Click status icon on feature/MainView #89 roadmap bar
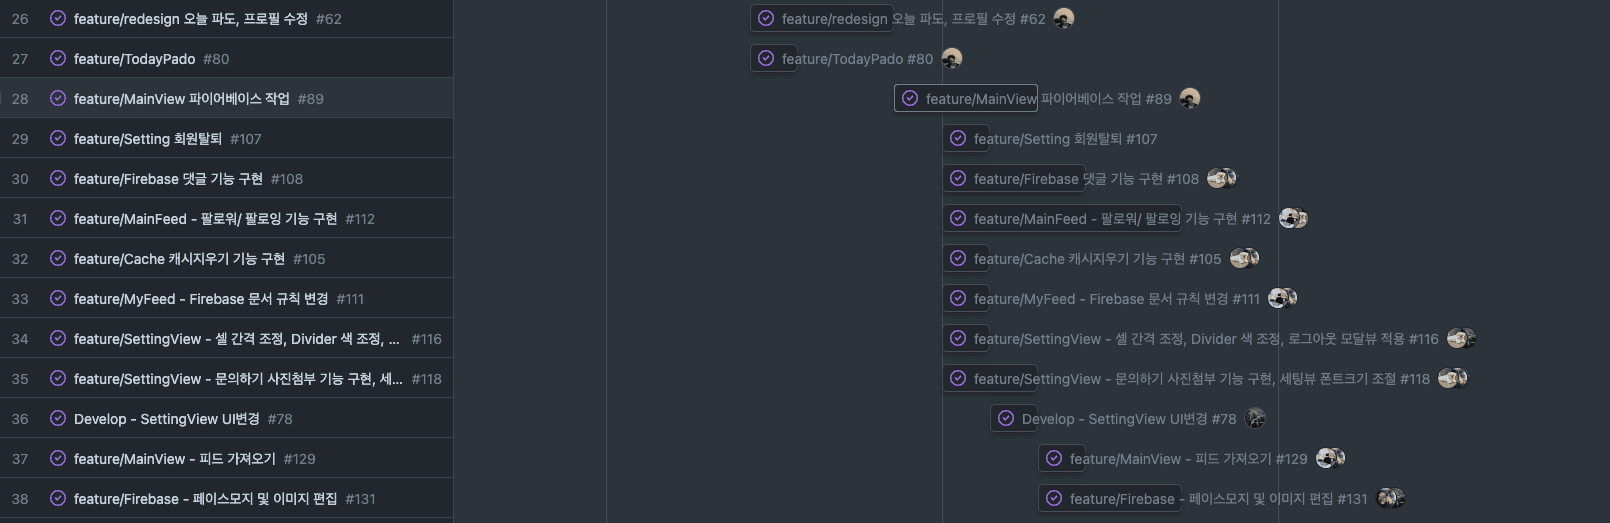Image resolution: width=1610 pixels, height=523 pixels. click(x=910, y=99)
